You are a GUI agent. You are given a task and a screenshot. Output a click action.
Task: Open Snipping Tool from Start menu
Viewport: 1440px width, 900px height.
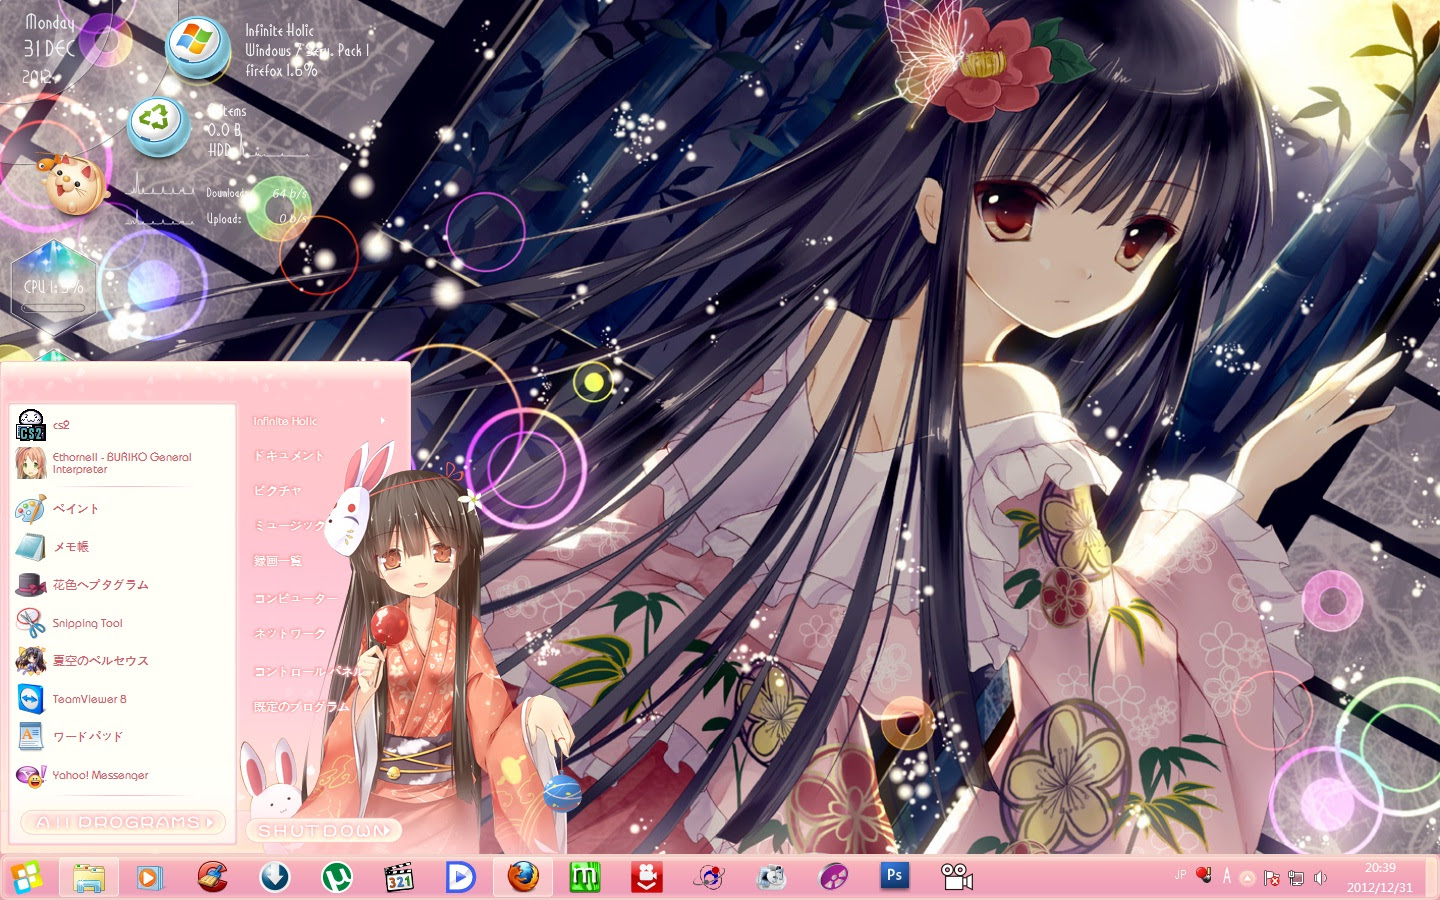123,623
